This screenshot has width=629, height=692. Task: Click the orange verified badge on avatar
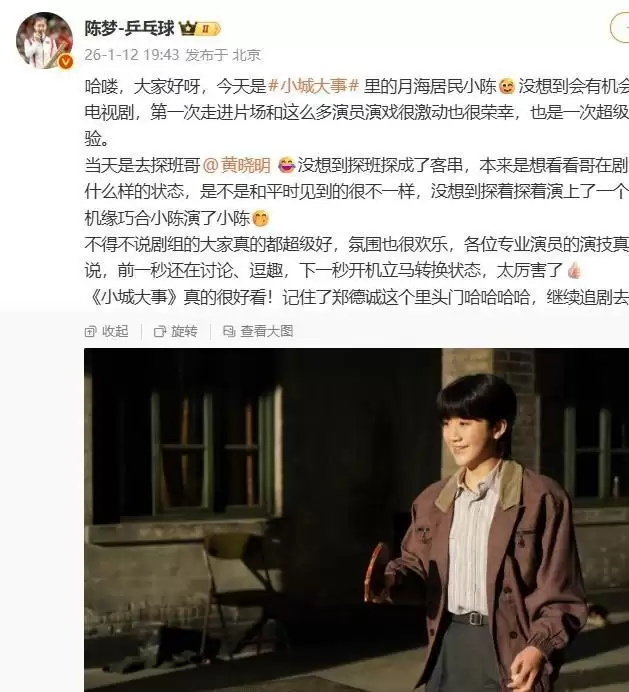[x=66, y=62]
